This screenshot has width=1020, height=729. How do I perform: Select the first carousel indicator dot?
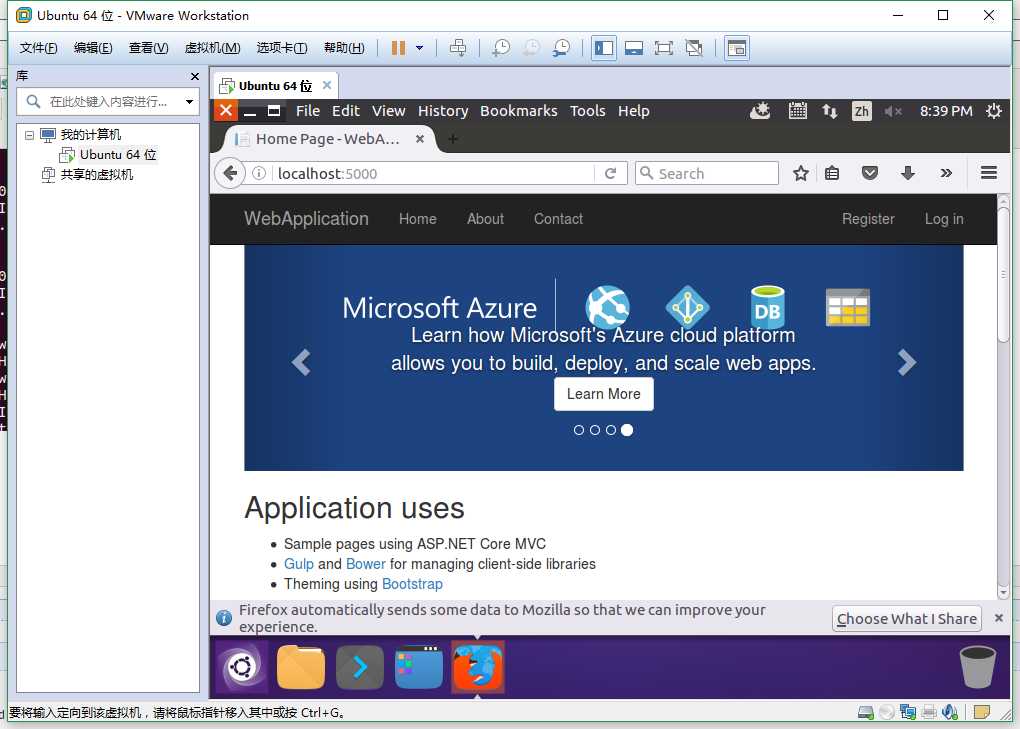579,430
